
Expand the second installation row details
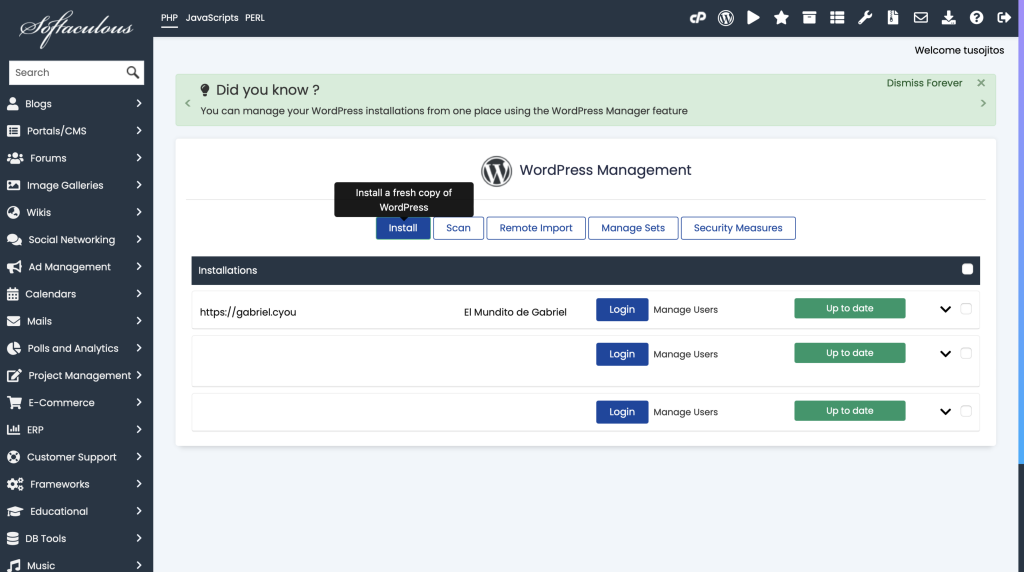tap(945, 353)
